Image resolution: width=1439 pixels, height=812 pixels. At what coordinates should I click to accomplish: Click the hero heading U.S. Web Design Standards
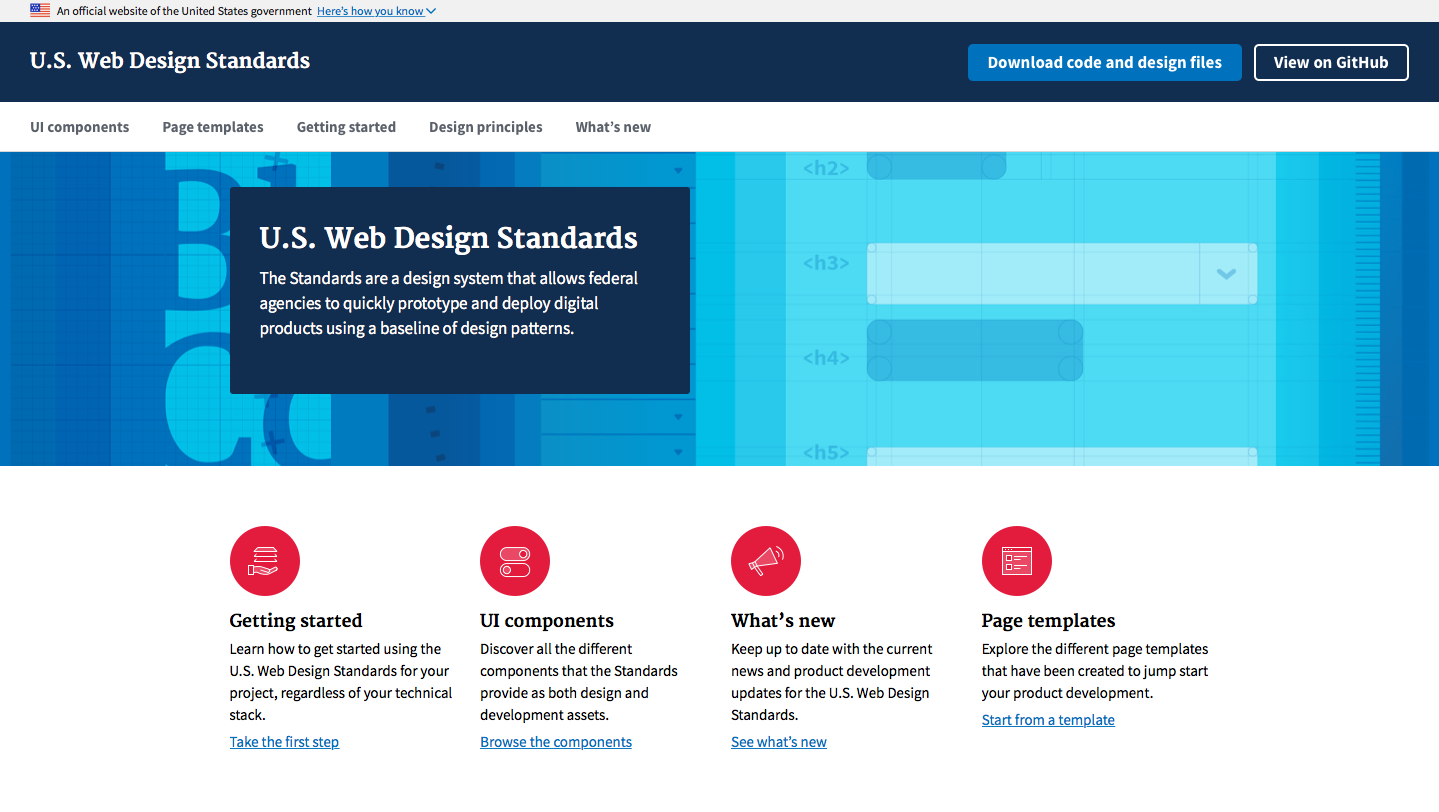pos(449,238)
